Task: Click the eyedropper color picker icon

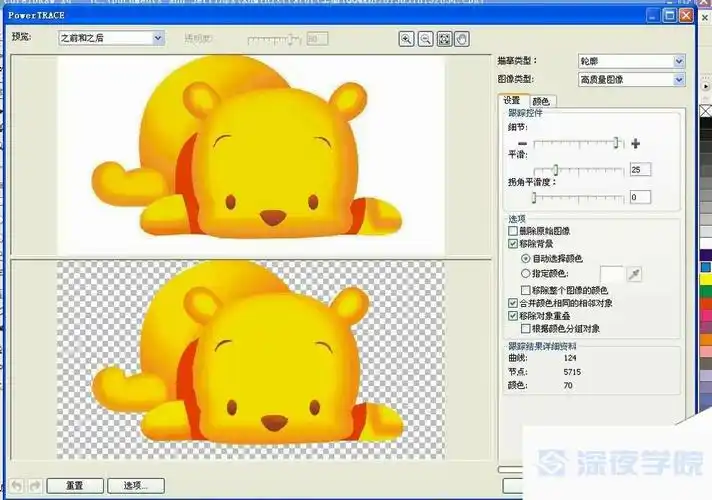Action: [634, 274]
